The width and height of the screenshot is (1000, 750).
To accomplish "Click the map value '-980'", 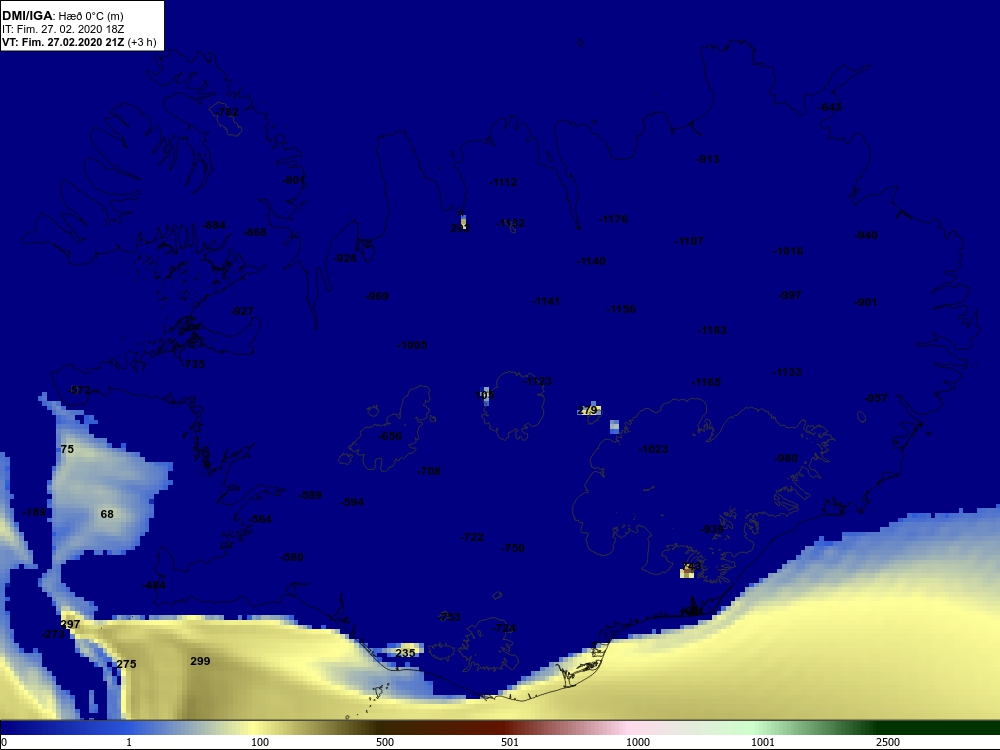I will coord(786,458).
